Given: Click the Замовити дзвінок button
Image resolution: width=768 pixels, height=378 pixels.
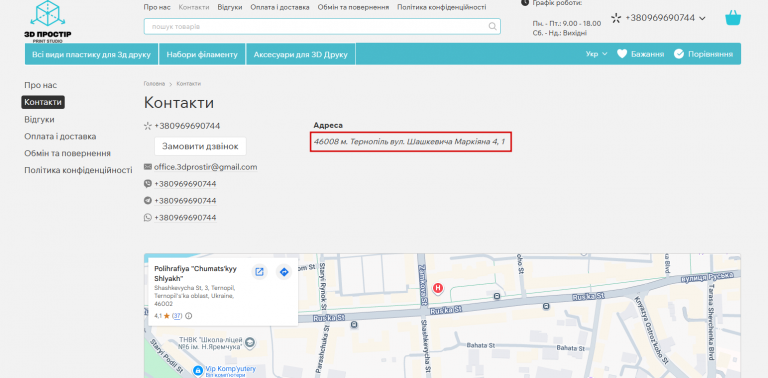Looking at the screenshot, I should click(200, 146).
